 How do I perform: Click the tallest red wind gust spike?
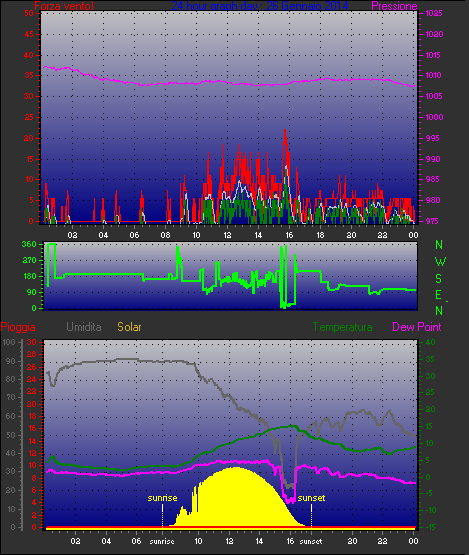tap(285, 149)
